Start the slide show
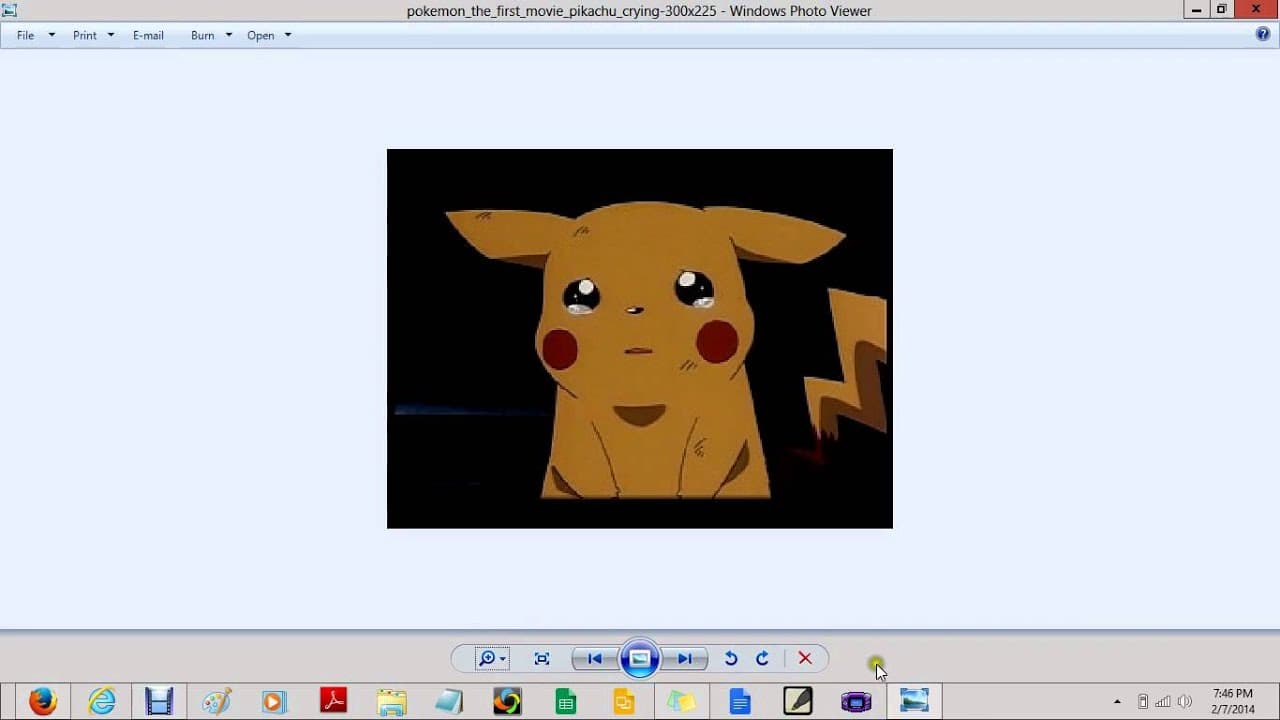Viewport: 1280px width, 720px height. 640,658
